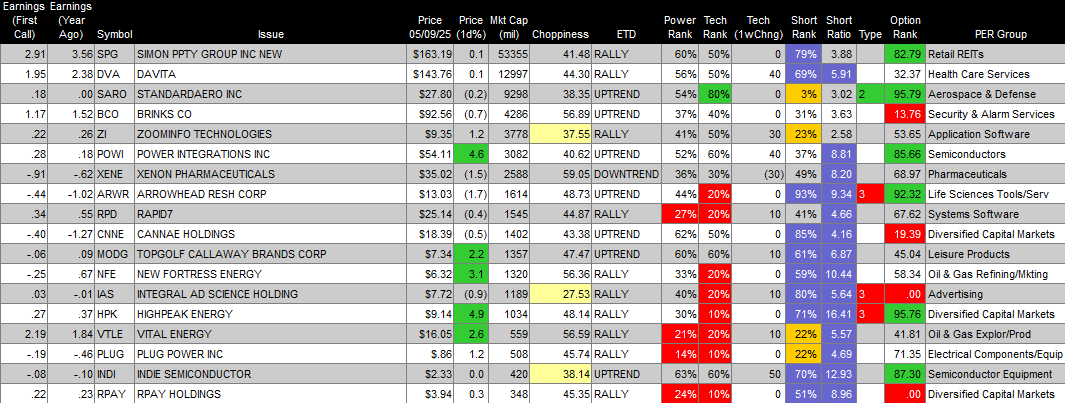Viewport: 1065px width, 403px height.
Task: Select the 12.93 Short Ratio cell
Action: pyautogui.click(x=839, y=374)
